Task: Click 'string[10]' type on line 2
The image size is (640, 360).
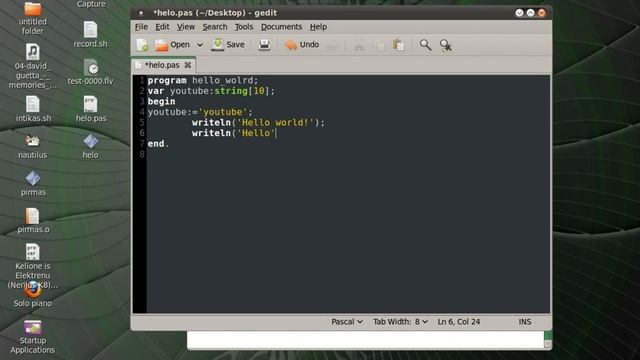Action: coord(242,91)
